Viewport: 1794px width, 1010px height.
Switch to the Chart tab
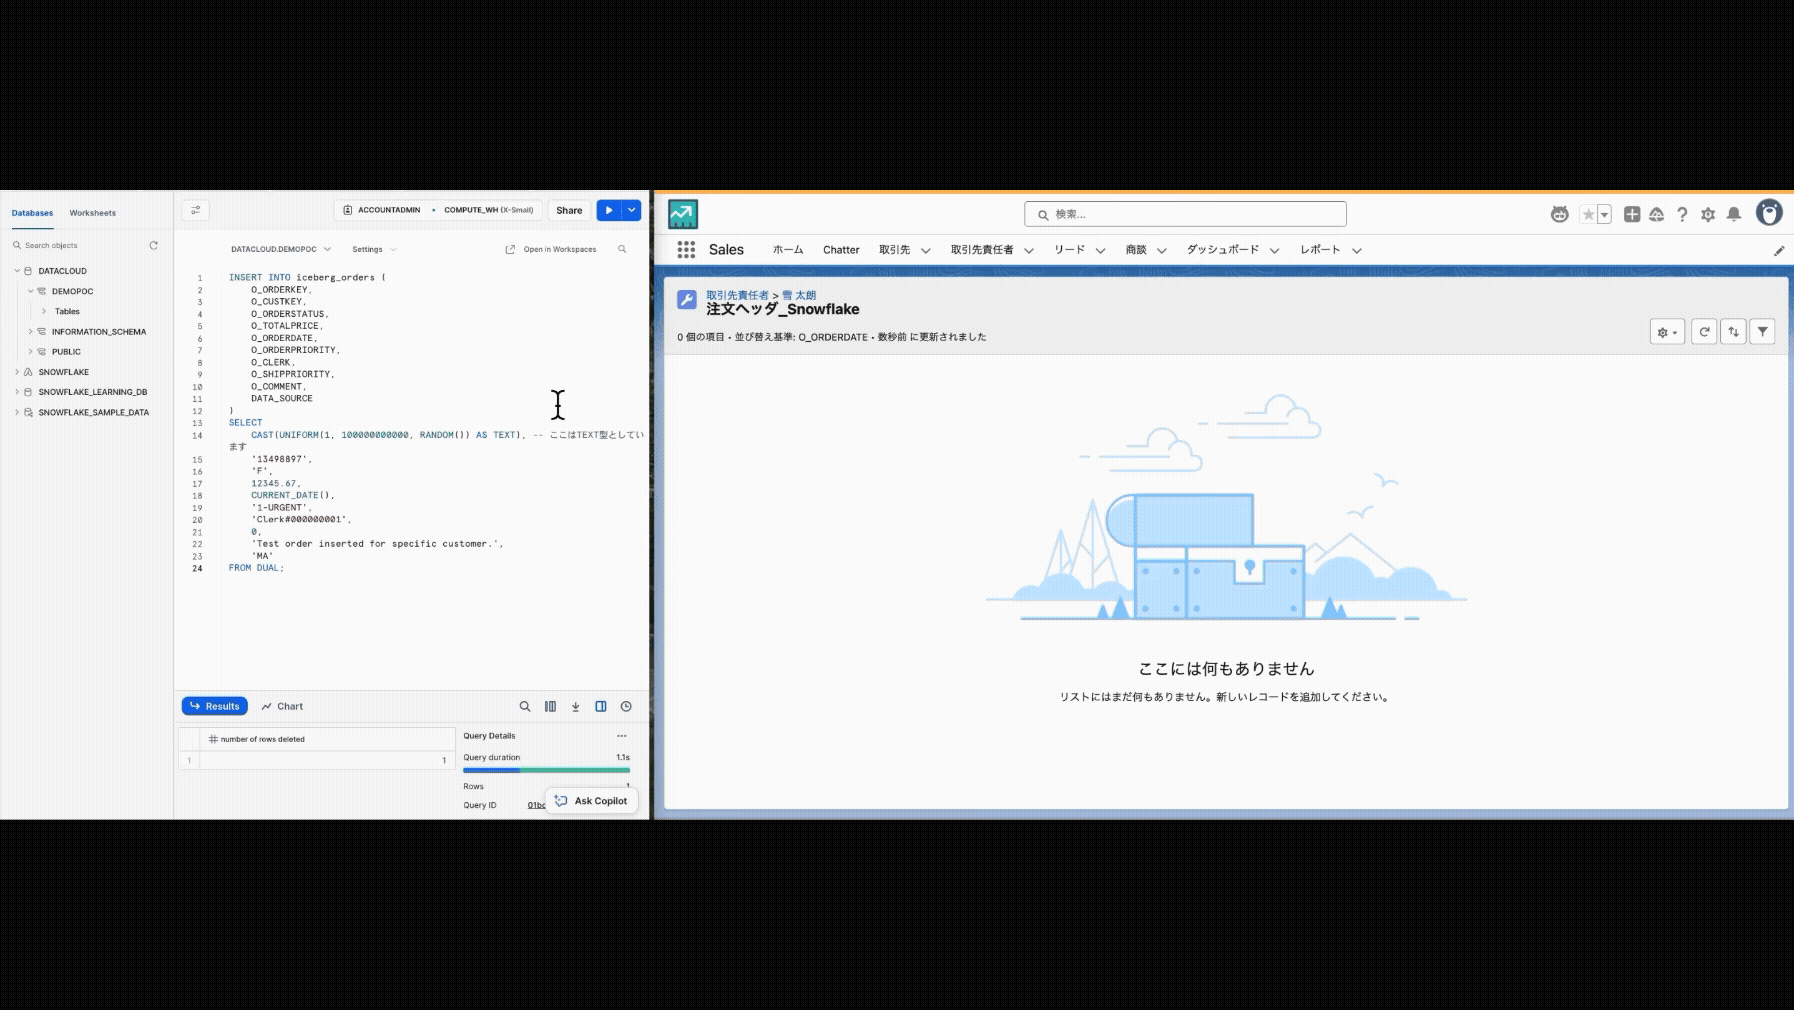282,706
